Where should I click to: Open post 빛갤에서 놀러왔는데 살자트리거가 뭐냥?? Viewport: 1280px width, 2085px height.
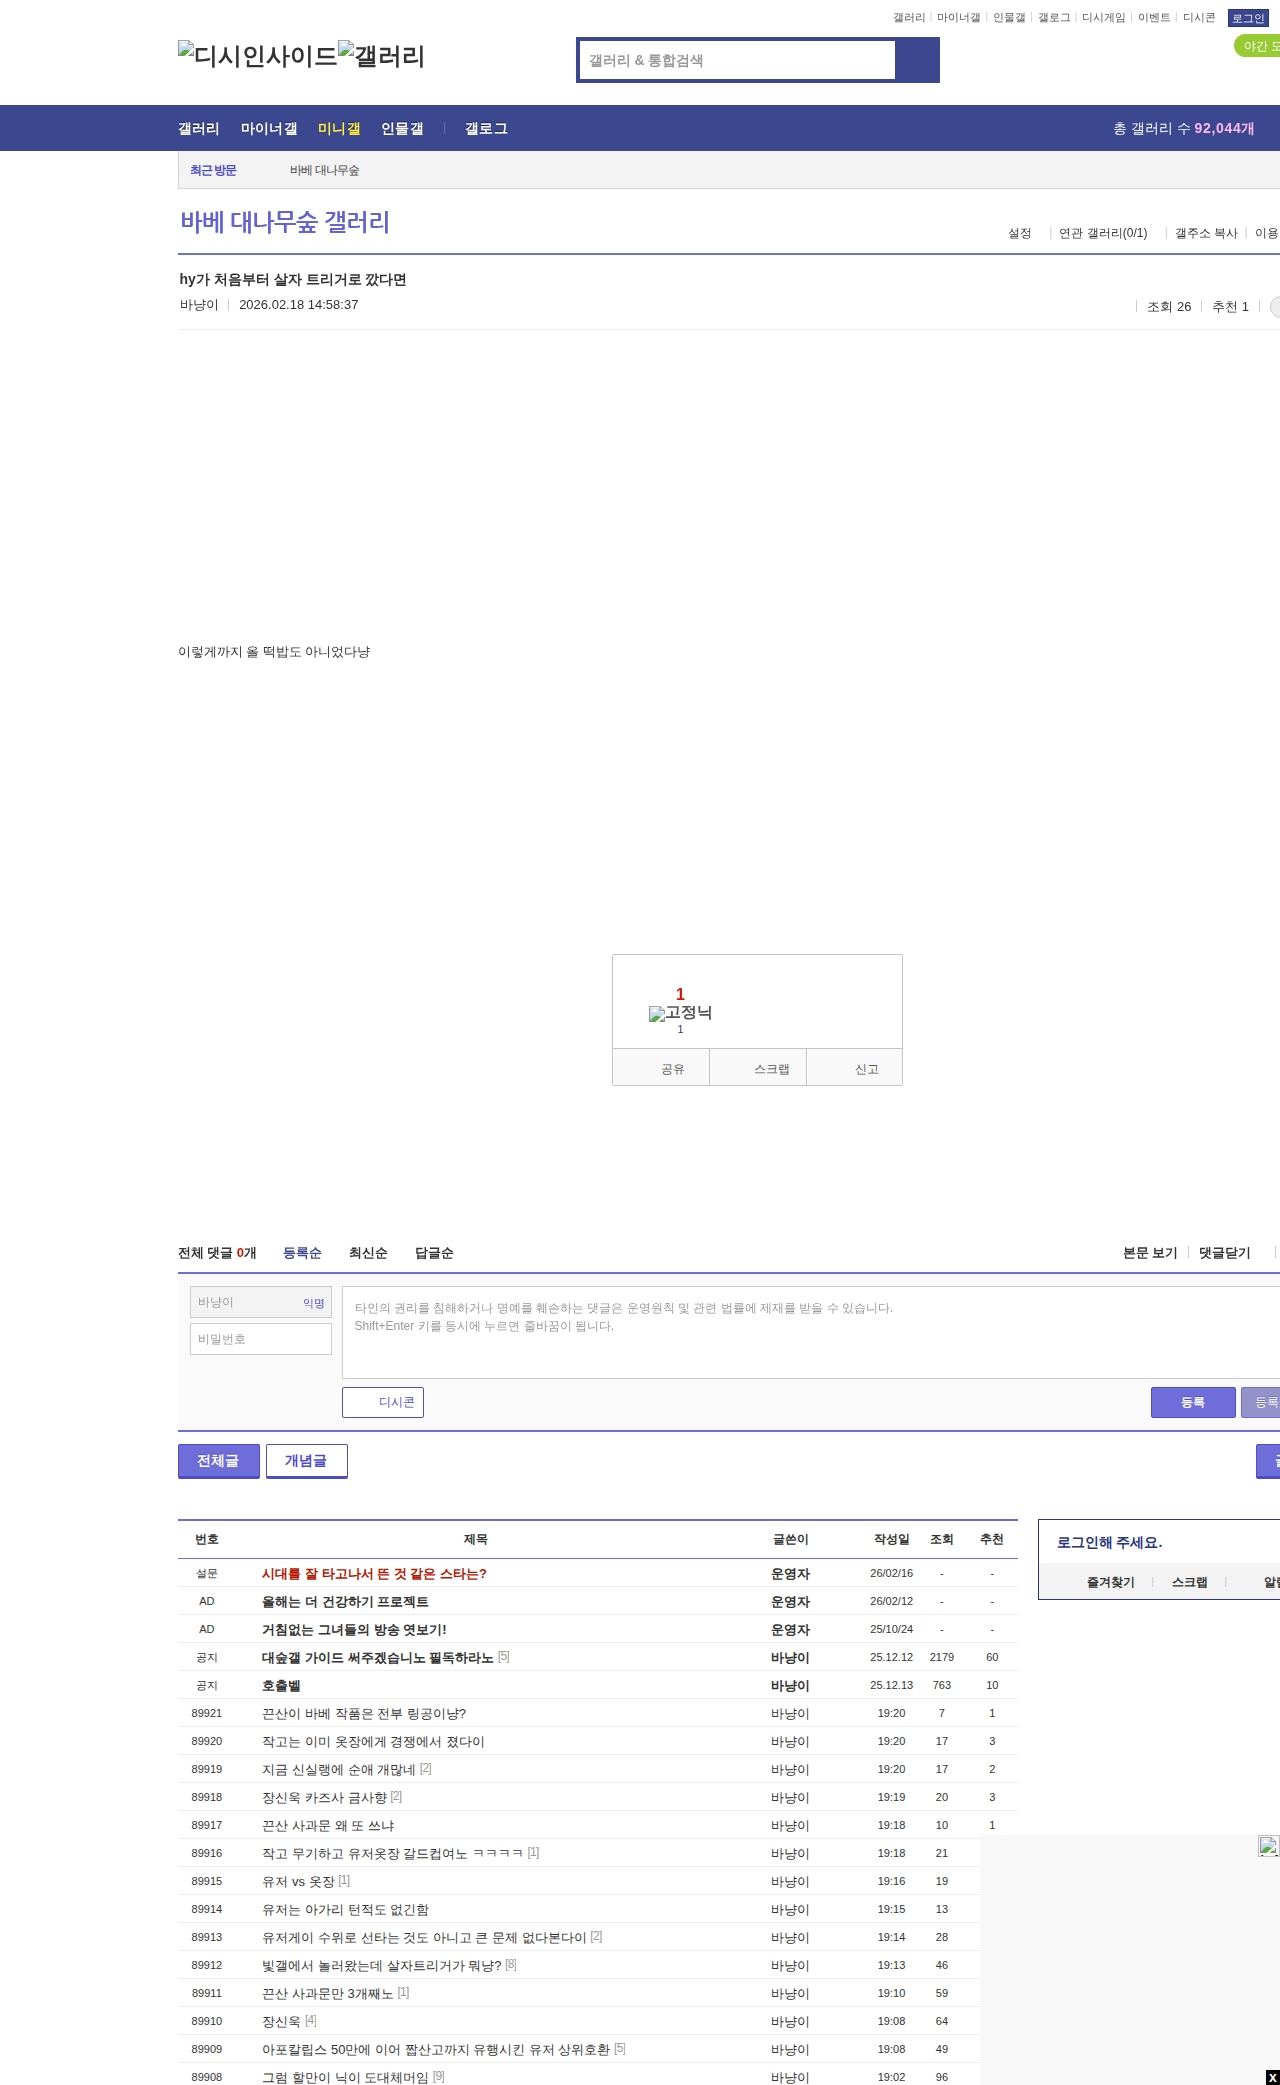point(382,1965)
